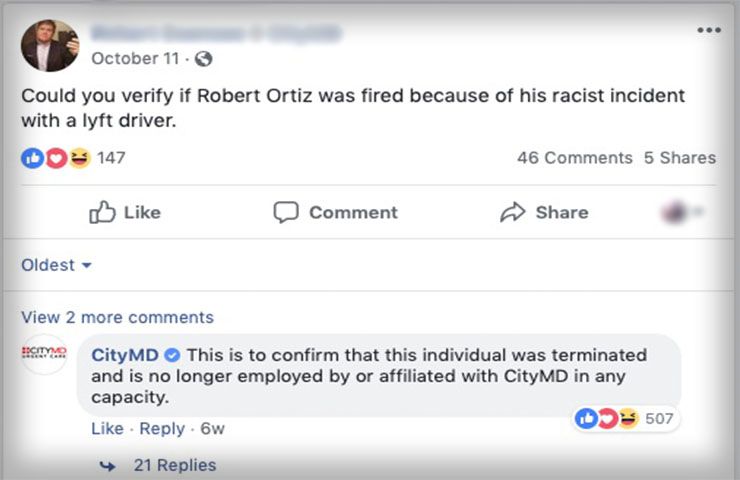Click the public globe privacy icon
Image resolution: width=740 pixels, height=480 pixels.
pos(204,59)
